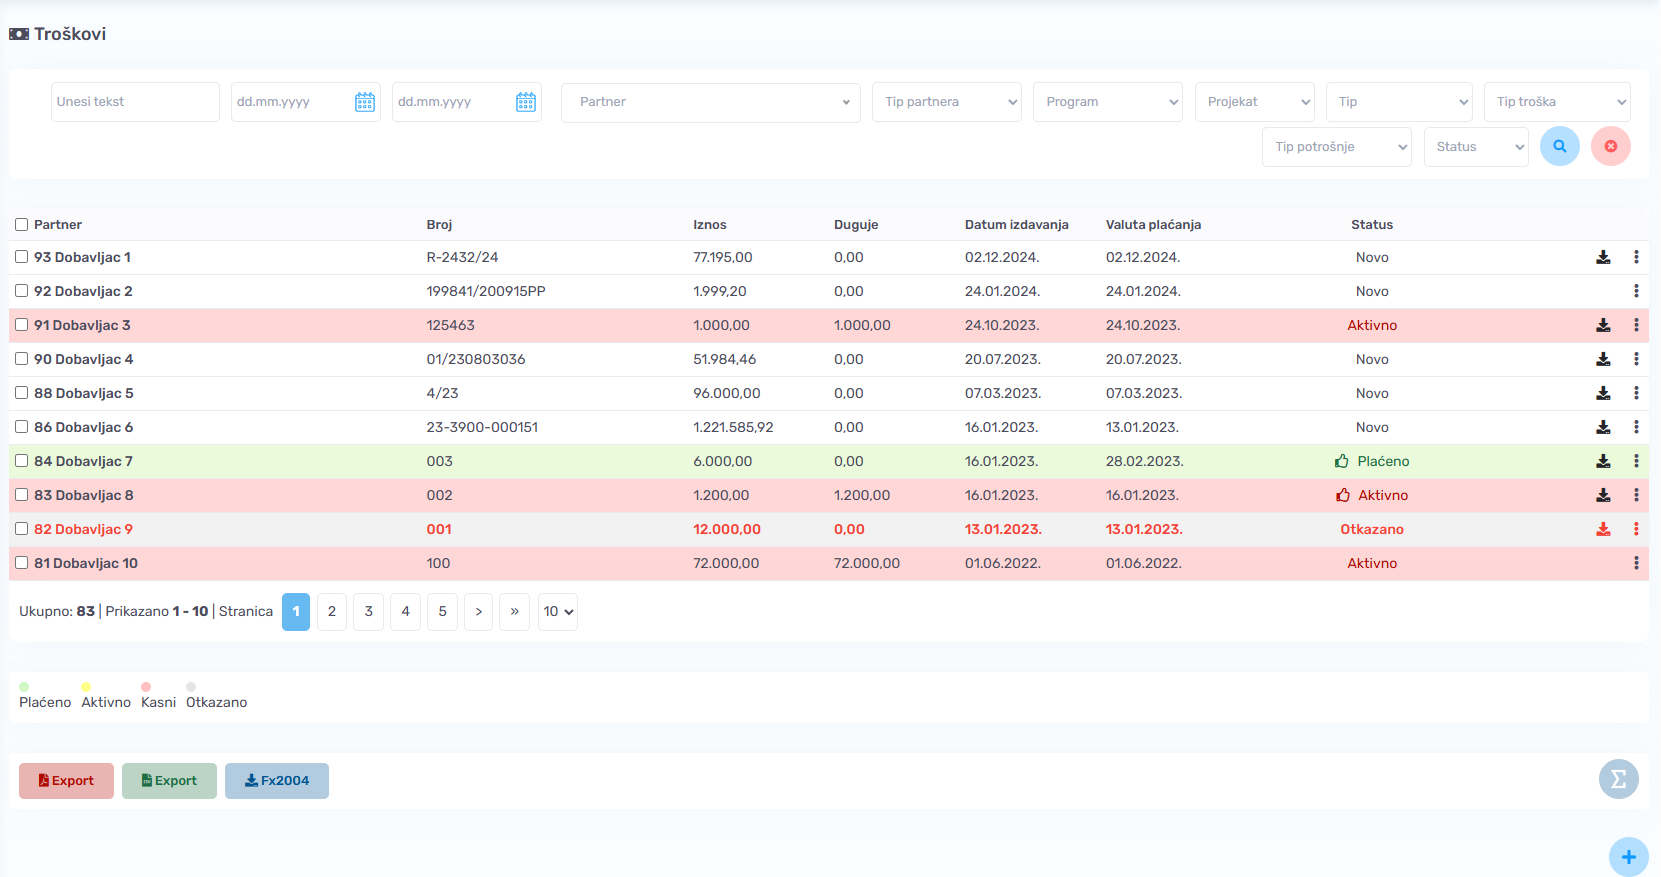Change rows-per-page dropdown showing 10
The width and height of the screenshot is (1661, 877).
pyautogui.click(x=558, y=611)
